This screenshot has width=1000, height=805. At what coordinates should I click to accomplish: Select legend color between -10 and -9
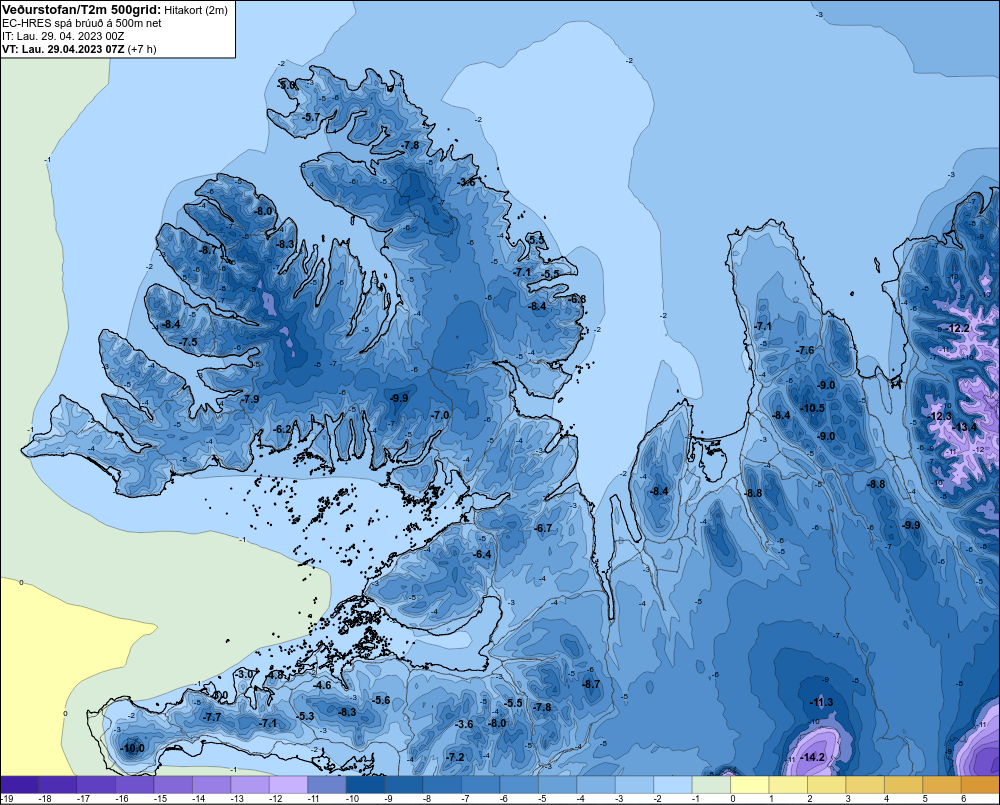click(x=365, y=785)
